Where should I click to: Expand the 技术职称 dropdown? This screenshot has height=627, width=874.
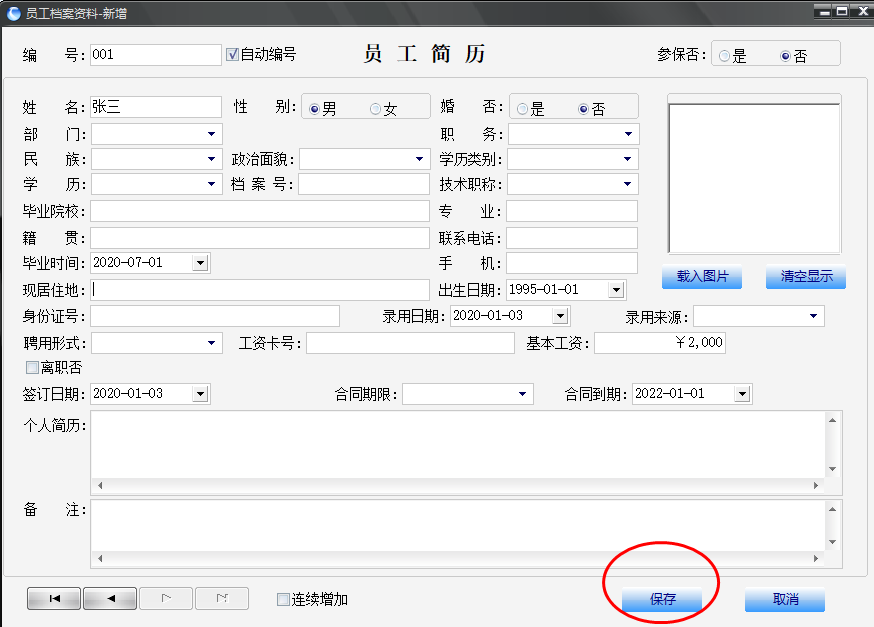pos(627,184)
